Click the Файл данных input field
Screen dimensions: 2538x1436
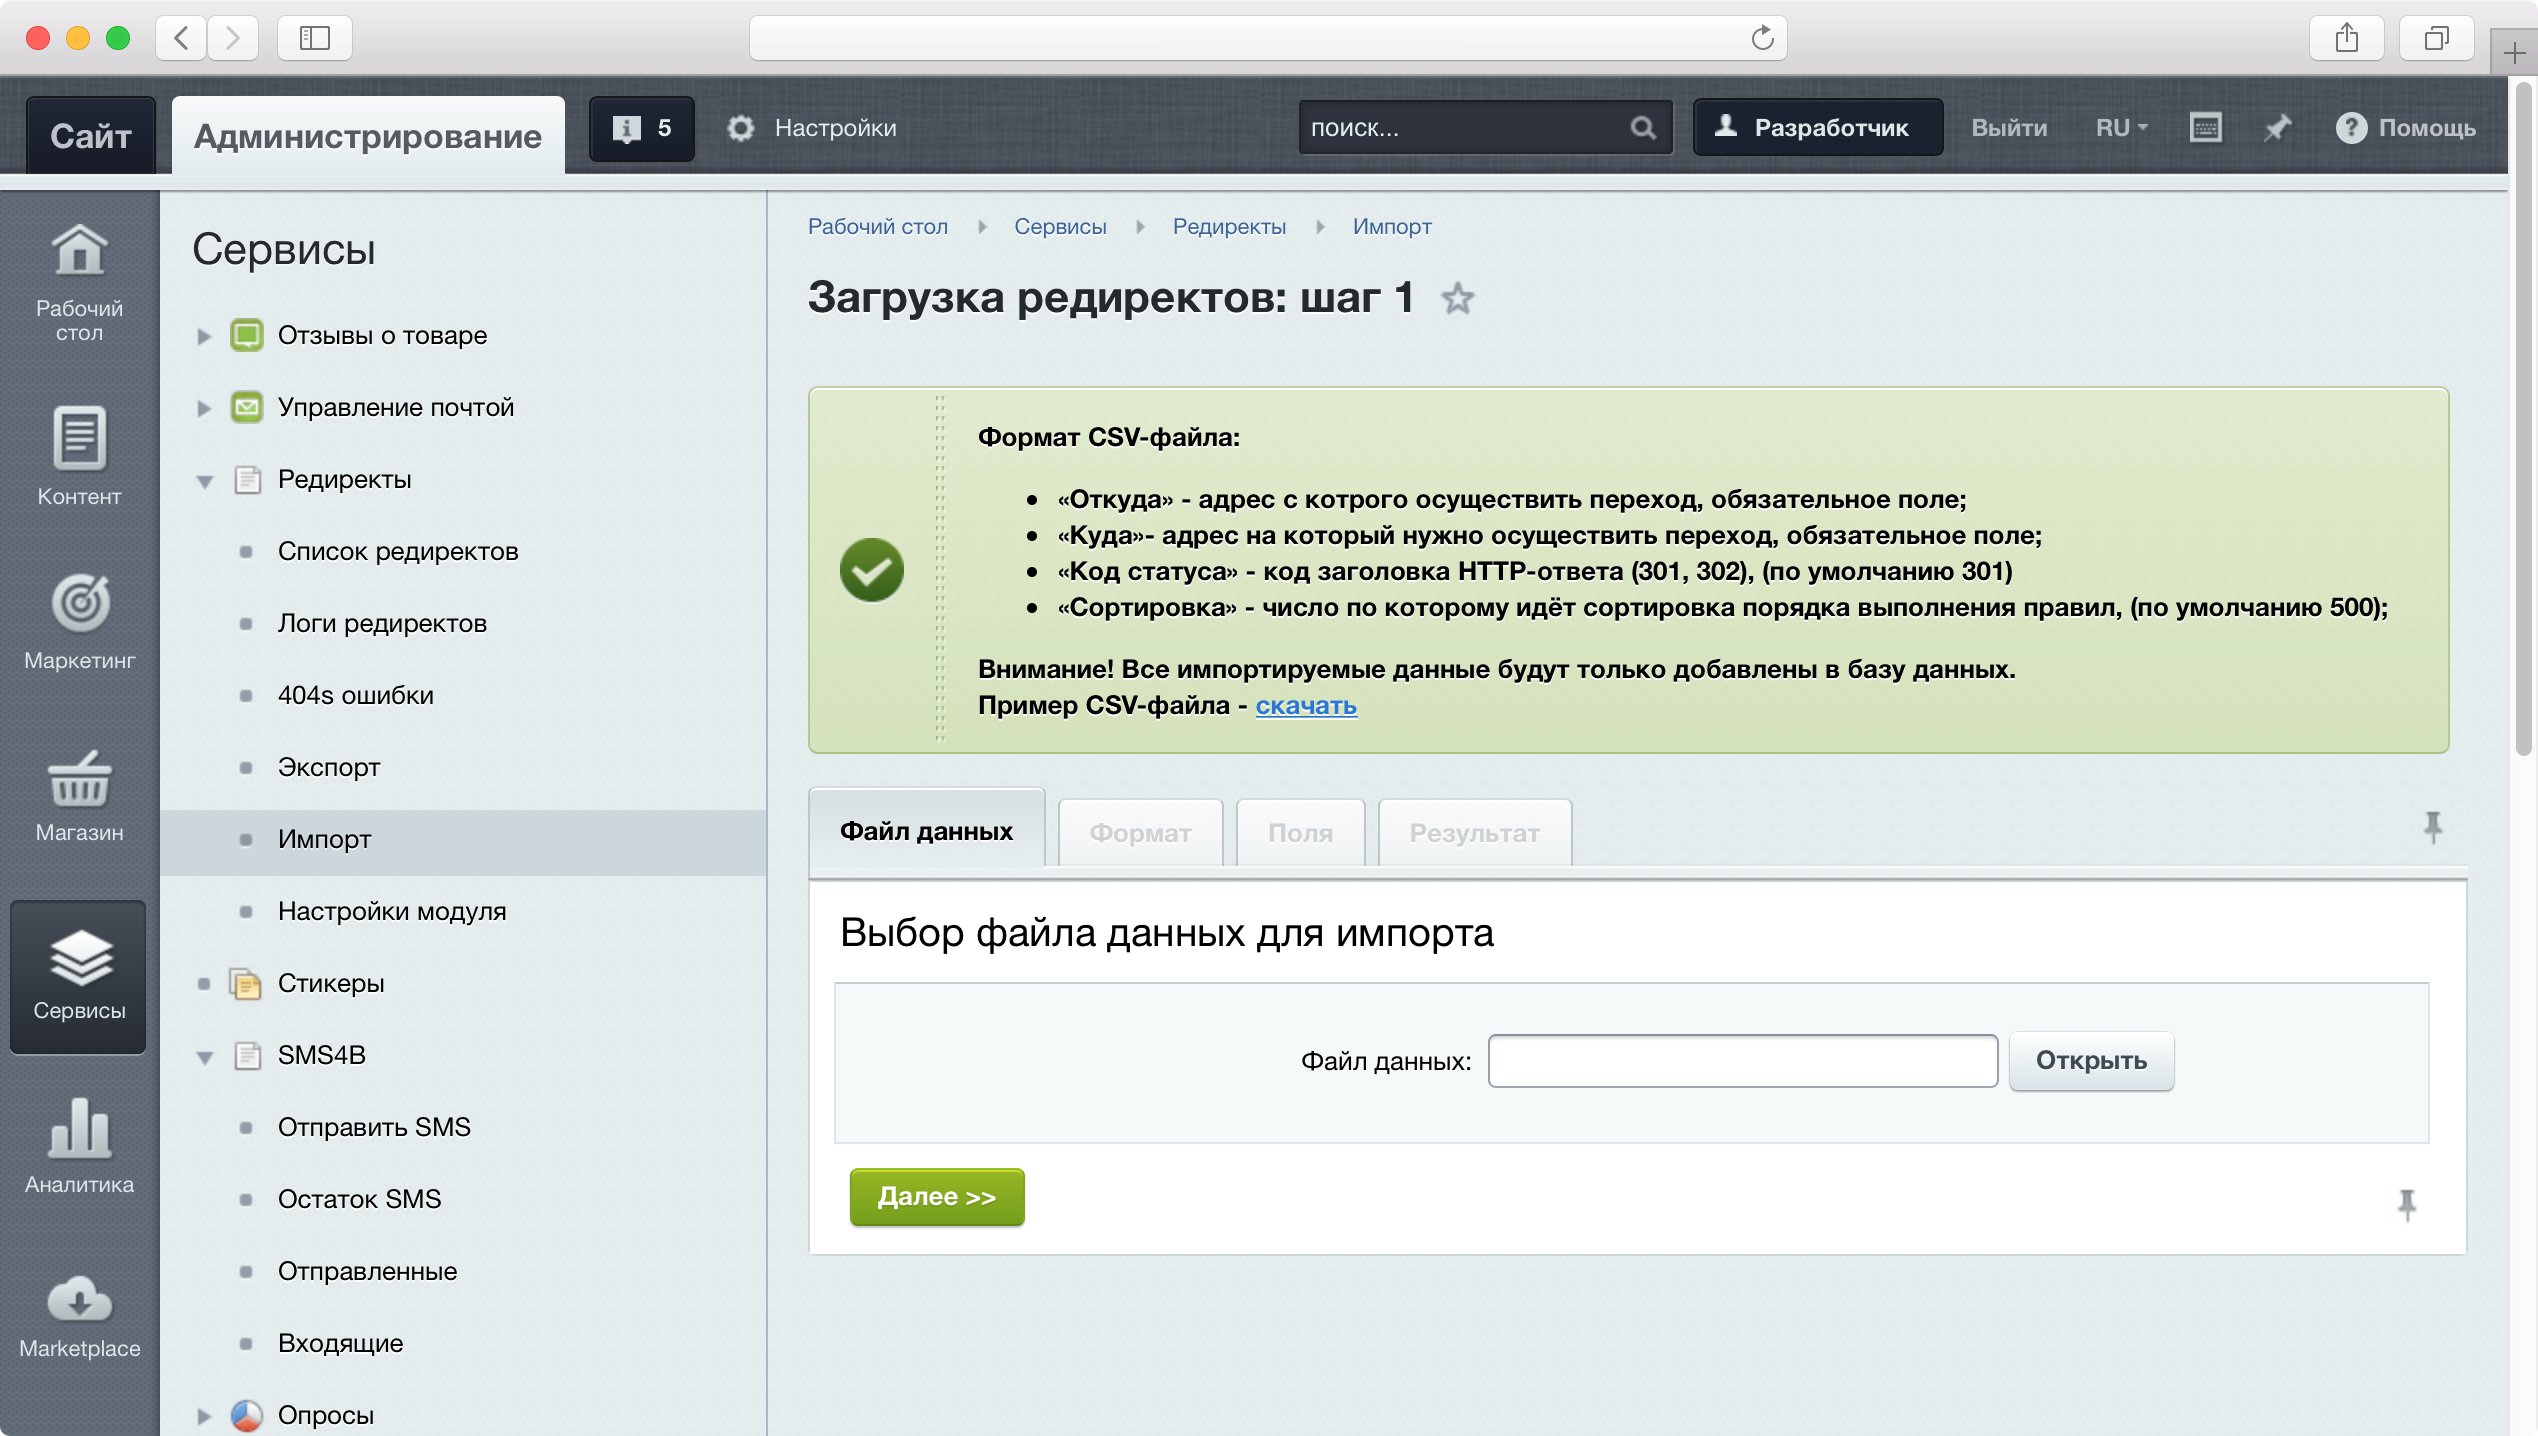[1742, 1061]
